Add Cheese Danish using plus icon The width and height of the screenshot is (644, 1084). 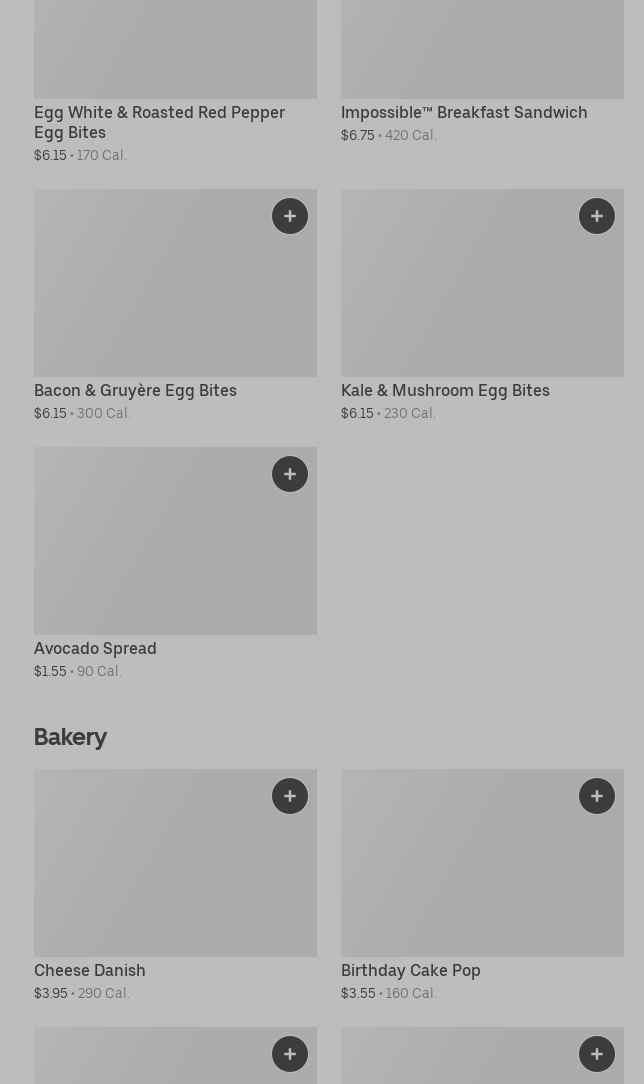[290, 796]
